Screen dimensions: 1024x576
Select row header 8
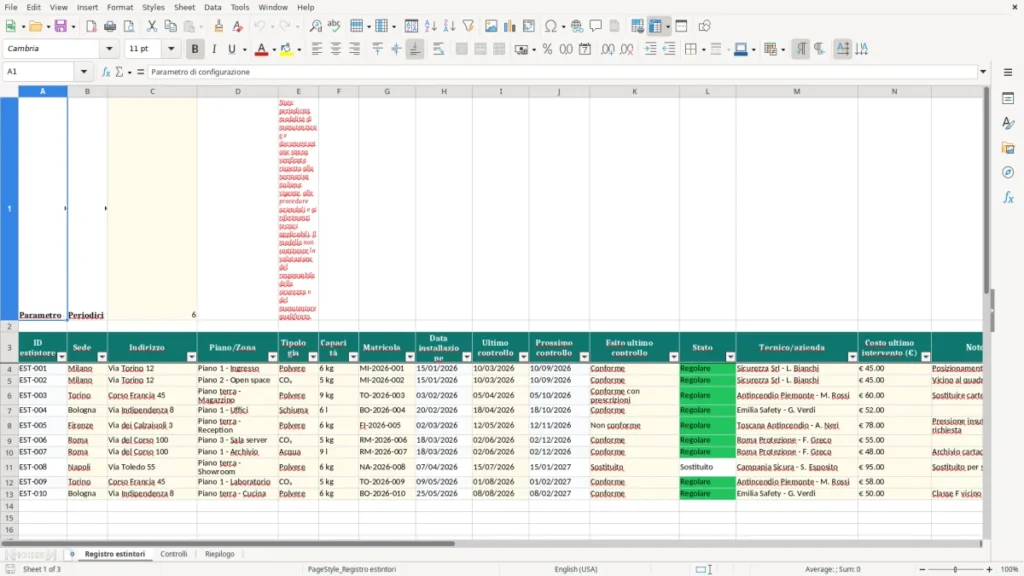[9, 425]
